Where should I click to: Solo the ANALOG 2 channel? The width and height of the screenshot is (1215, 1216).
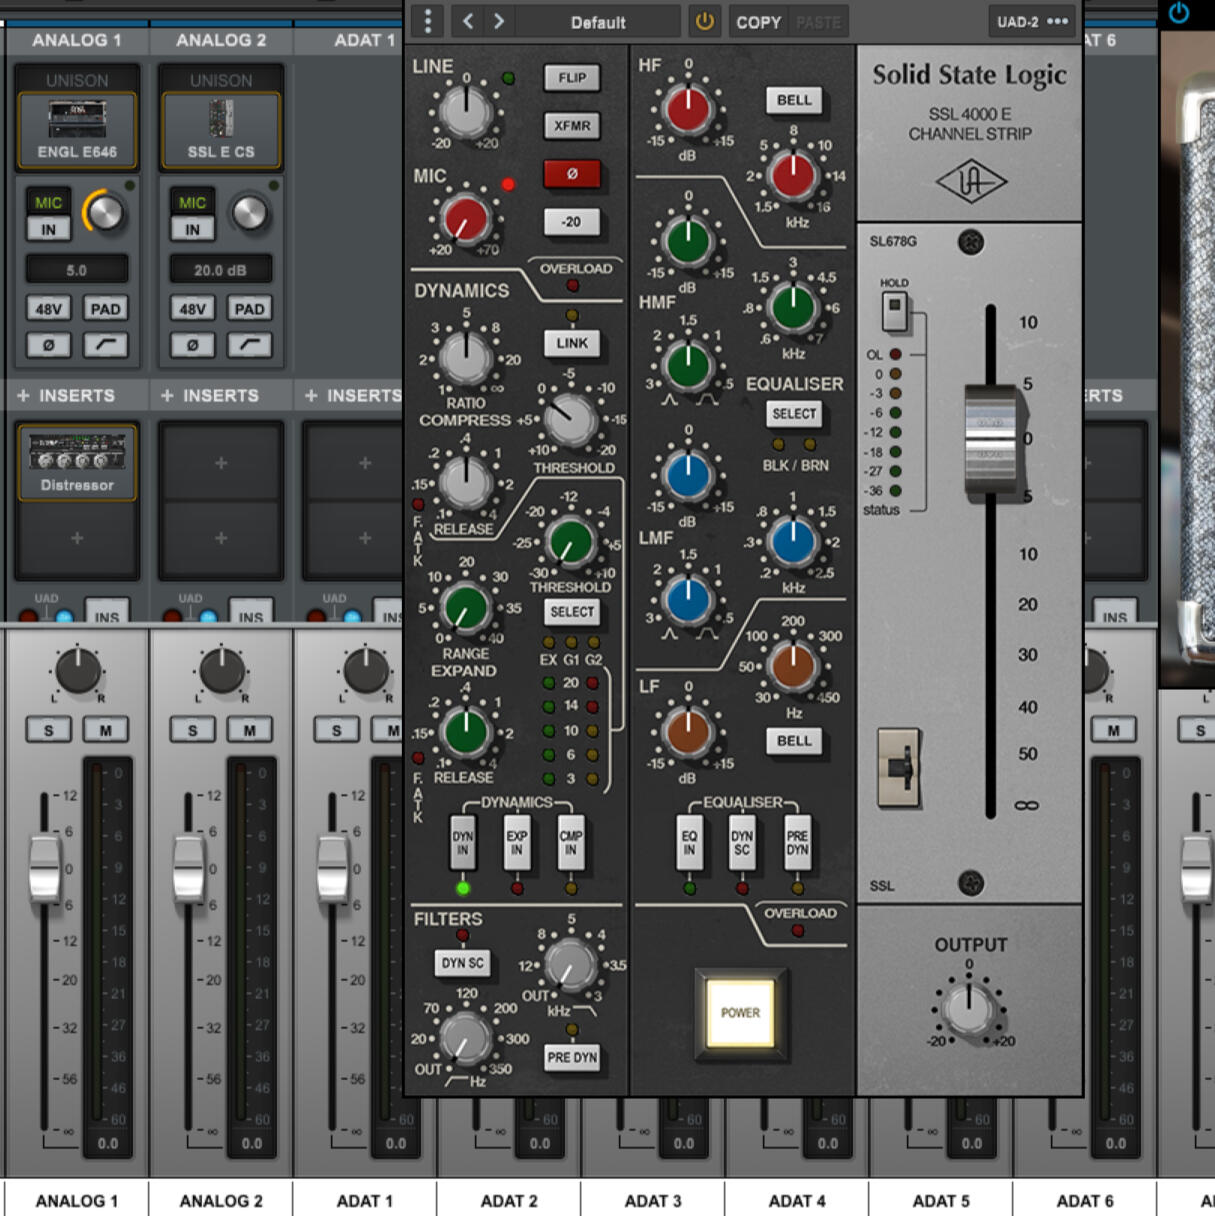click(192, 731)
